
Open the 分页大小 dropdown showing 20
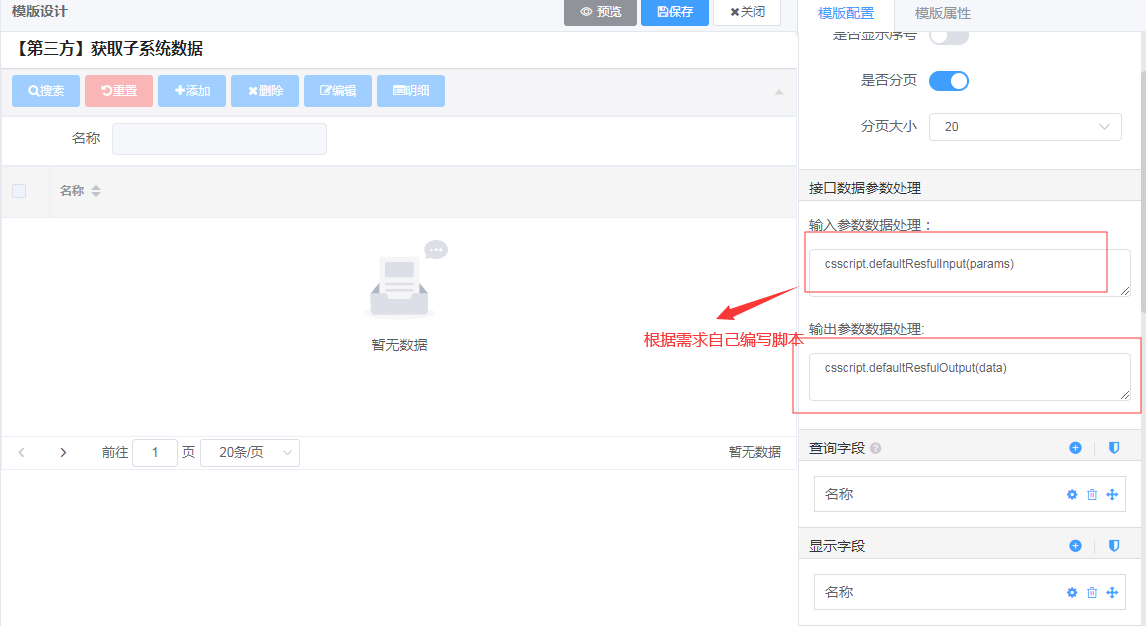coord(1024,127)
